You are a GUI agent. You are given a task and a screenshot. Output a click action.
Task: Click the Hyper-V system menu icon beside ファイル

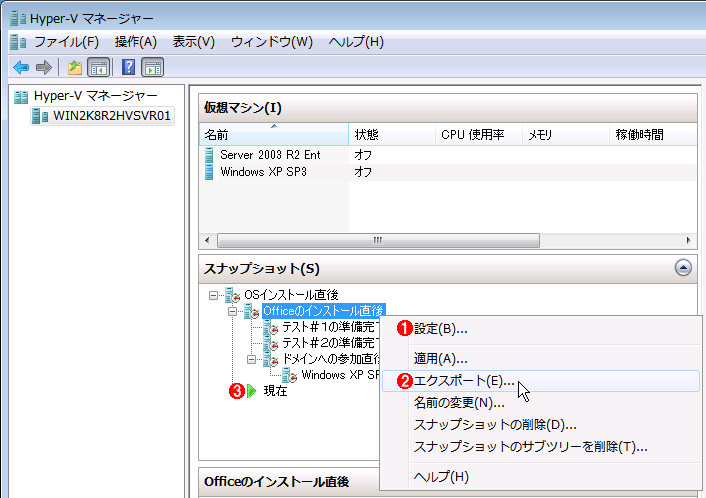tap(18, 42)
